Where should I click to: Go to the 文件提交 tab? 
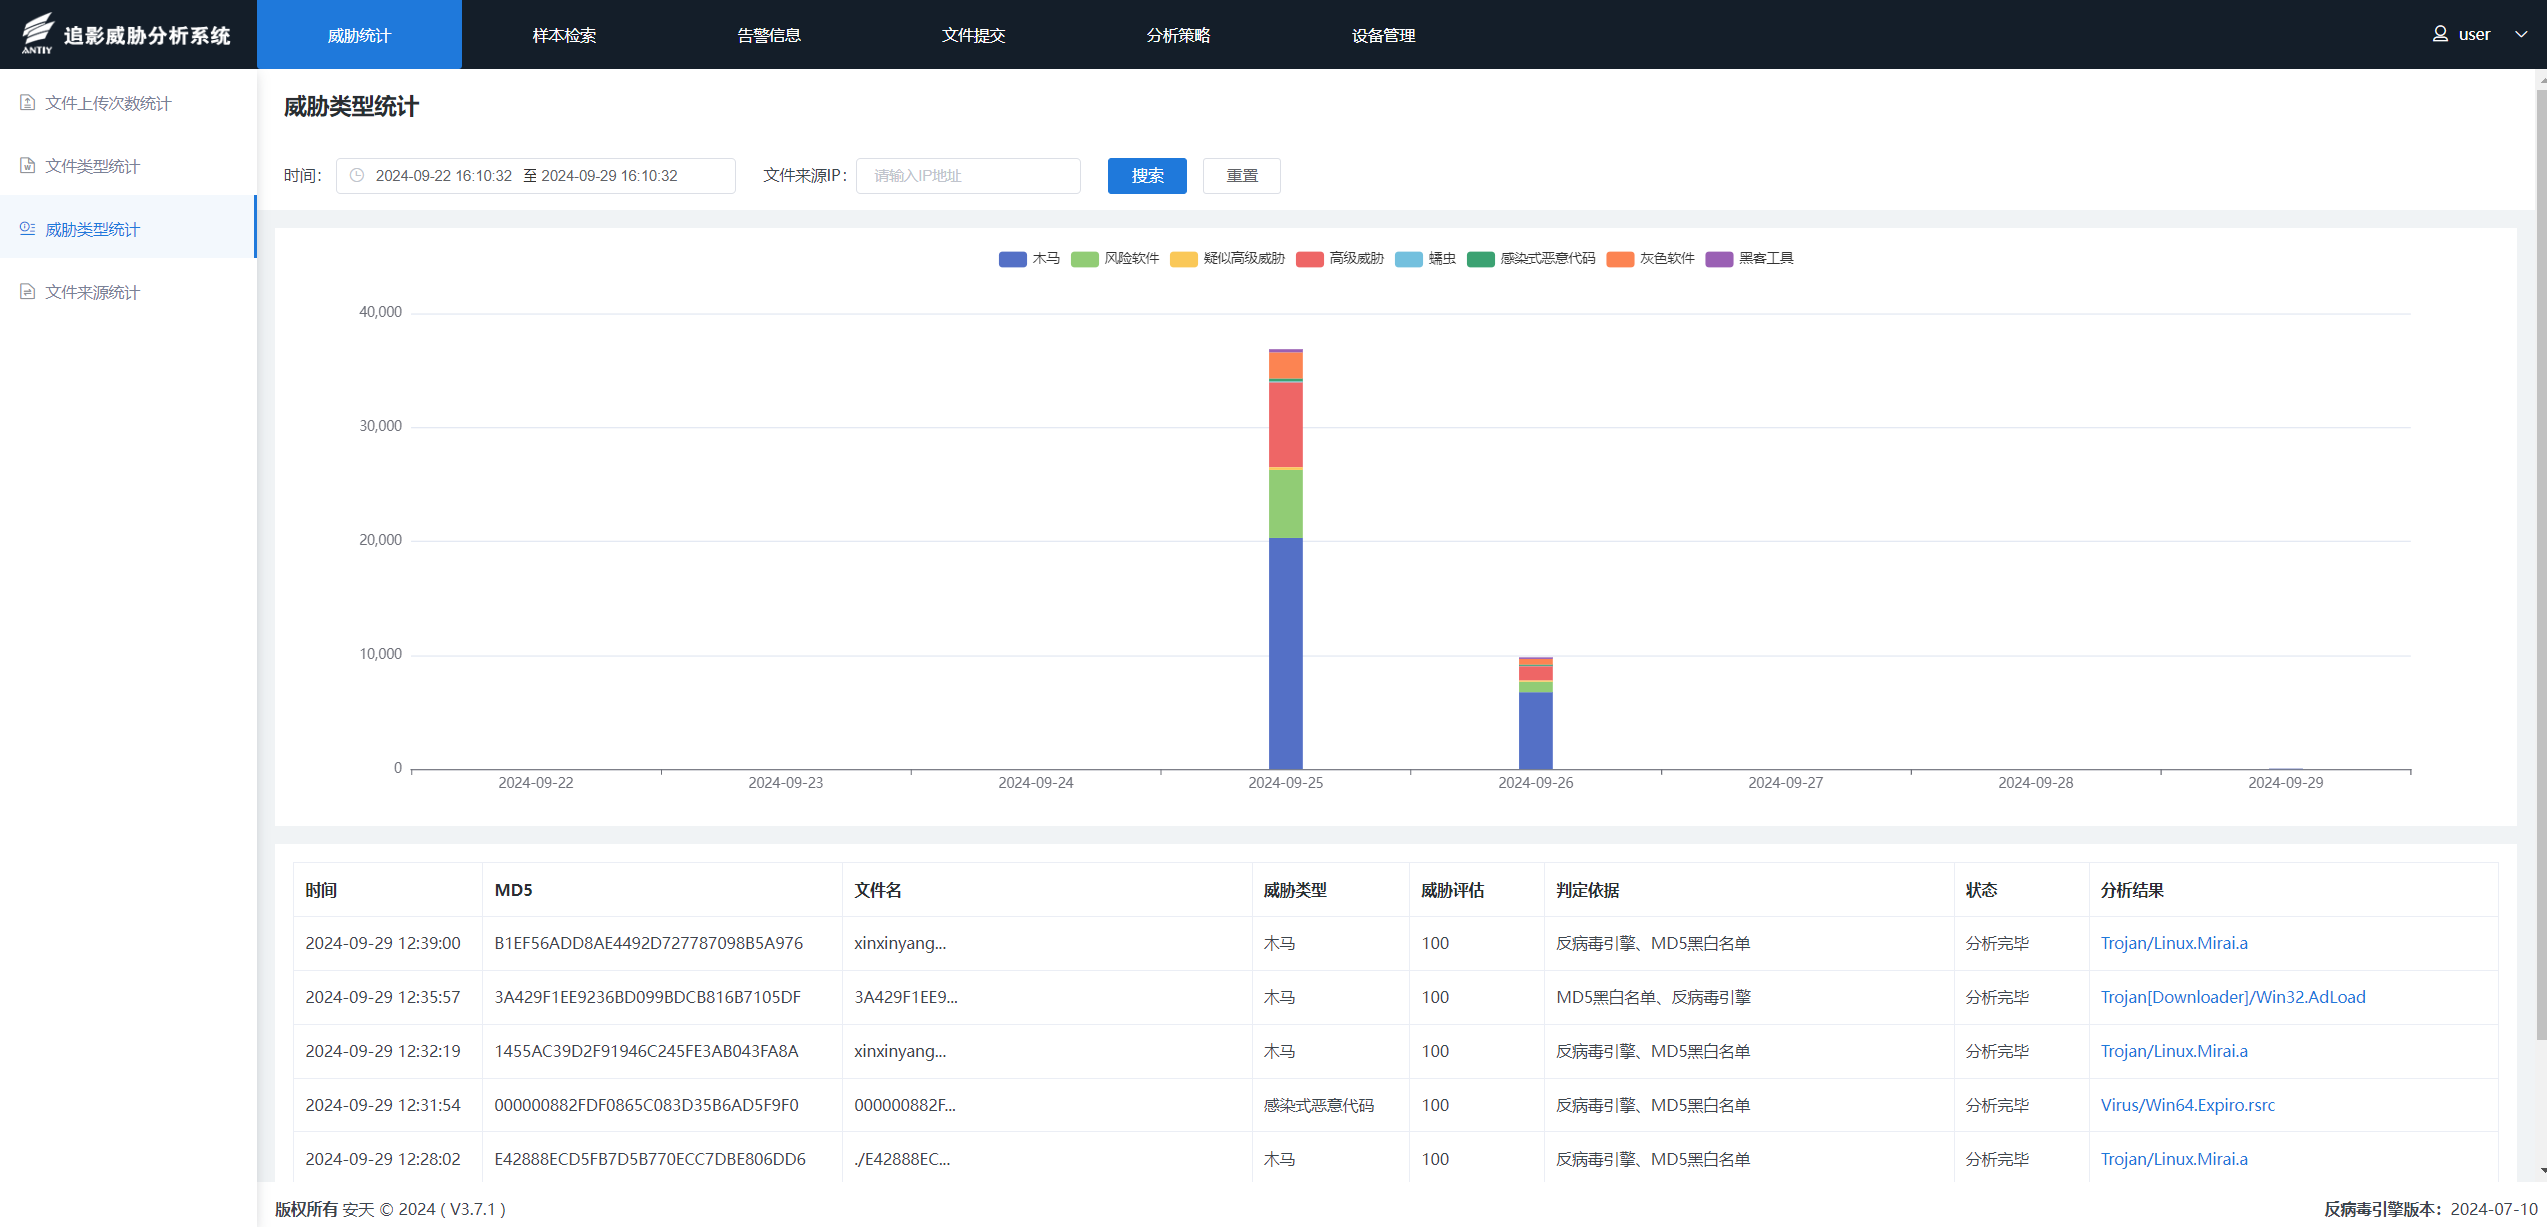point(974,35)
